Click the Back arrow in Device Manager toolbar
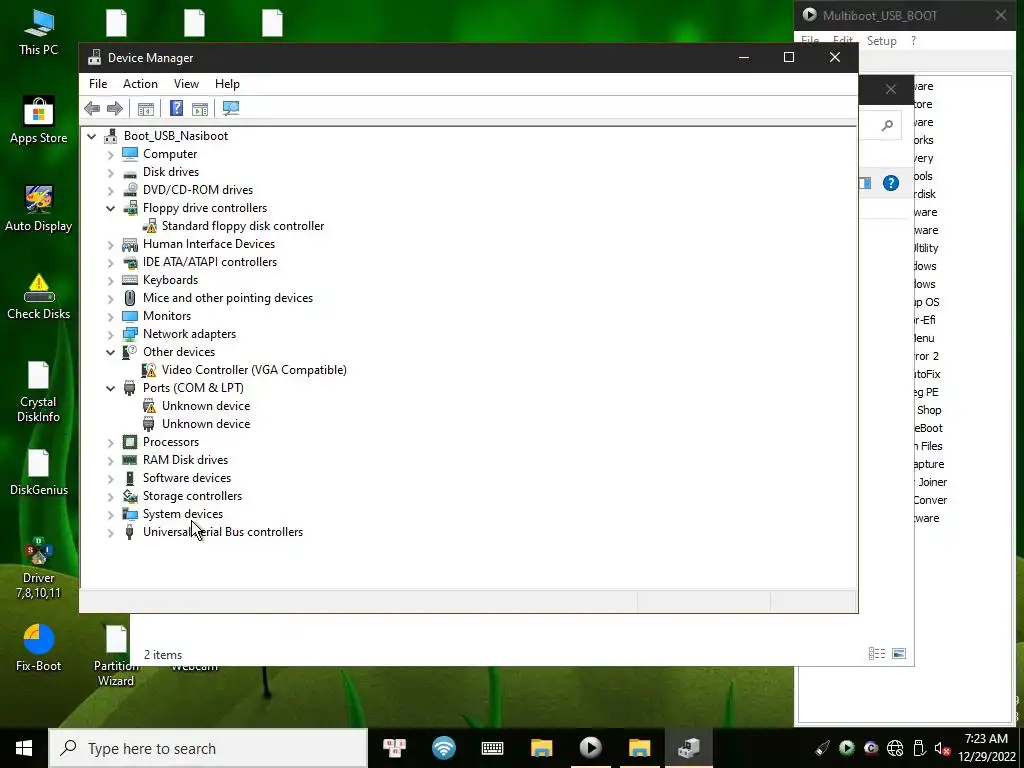1024x768 pixels. coord(92,108)
